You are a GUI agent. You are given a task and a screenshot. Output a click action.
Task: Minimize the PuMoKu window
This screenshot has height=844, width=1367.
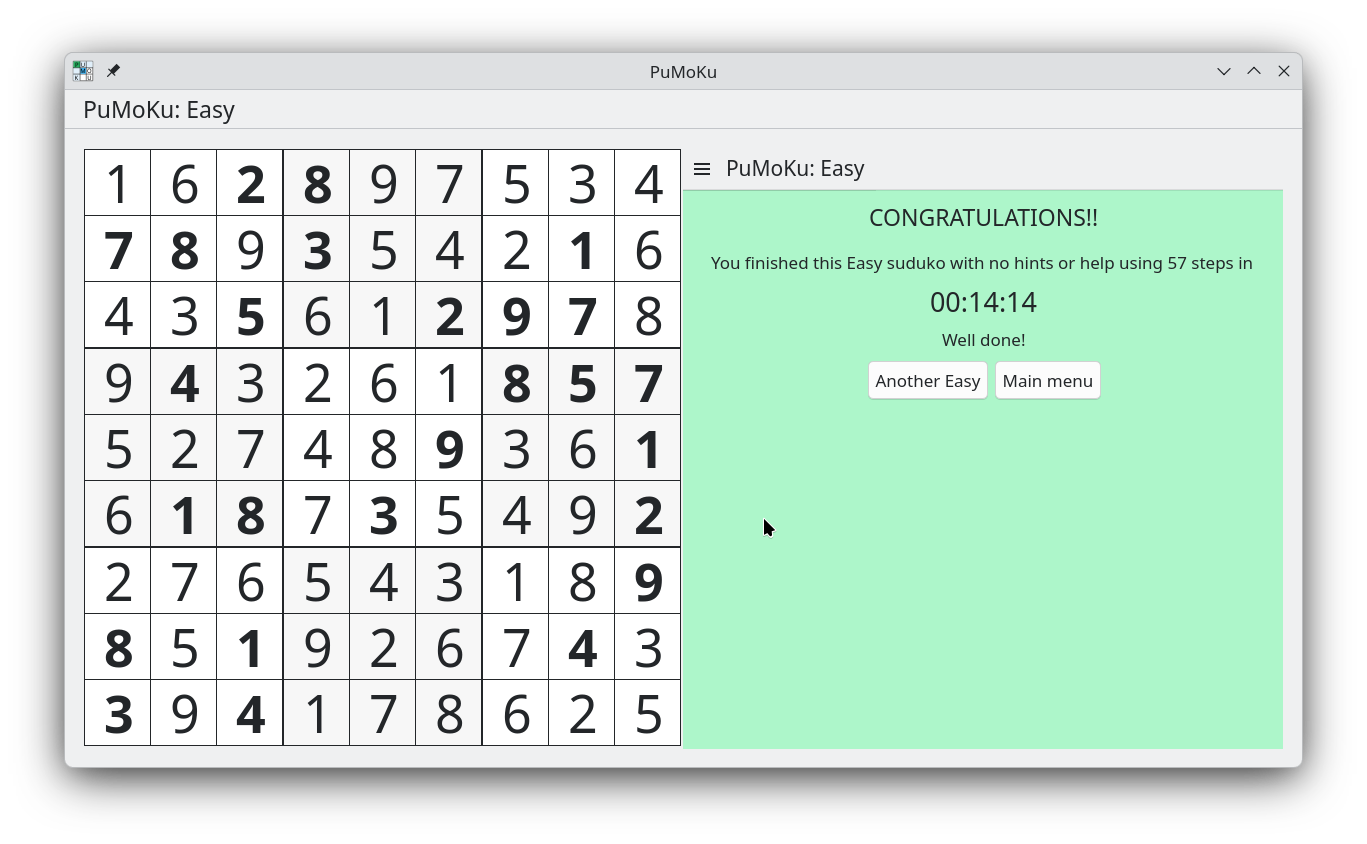point(1223,71)
